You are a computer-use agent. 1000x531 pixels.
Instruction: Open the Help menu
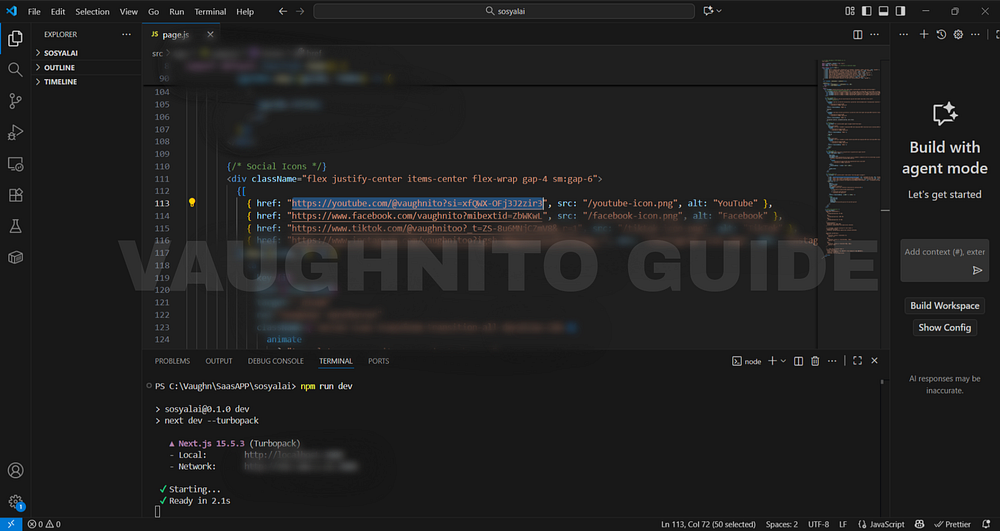[x=245, y=11]
